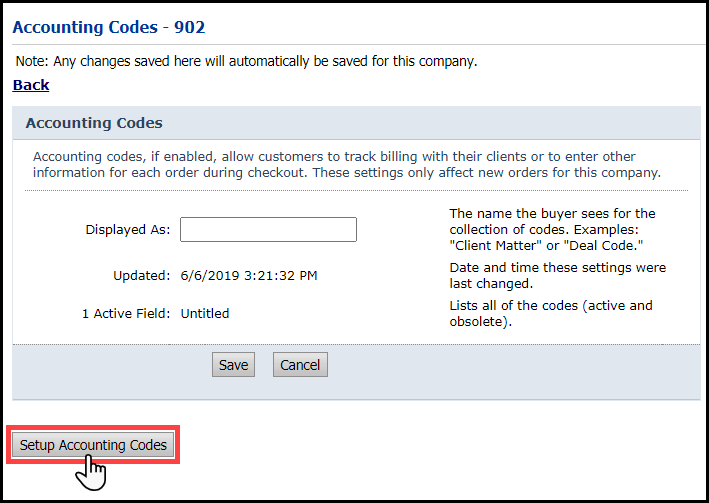This screenshot has width=709, height=503.
Task: Click the accounting codes description paragraph
Action: (347, 165)
